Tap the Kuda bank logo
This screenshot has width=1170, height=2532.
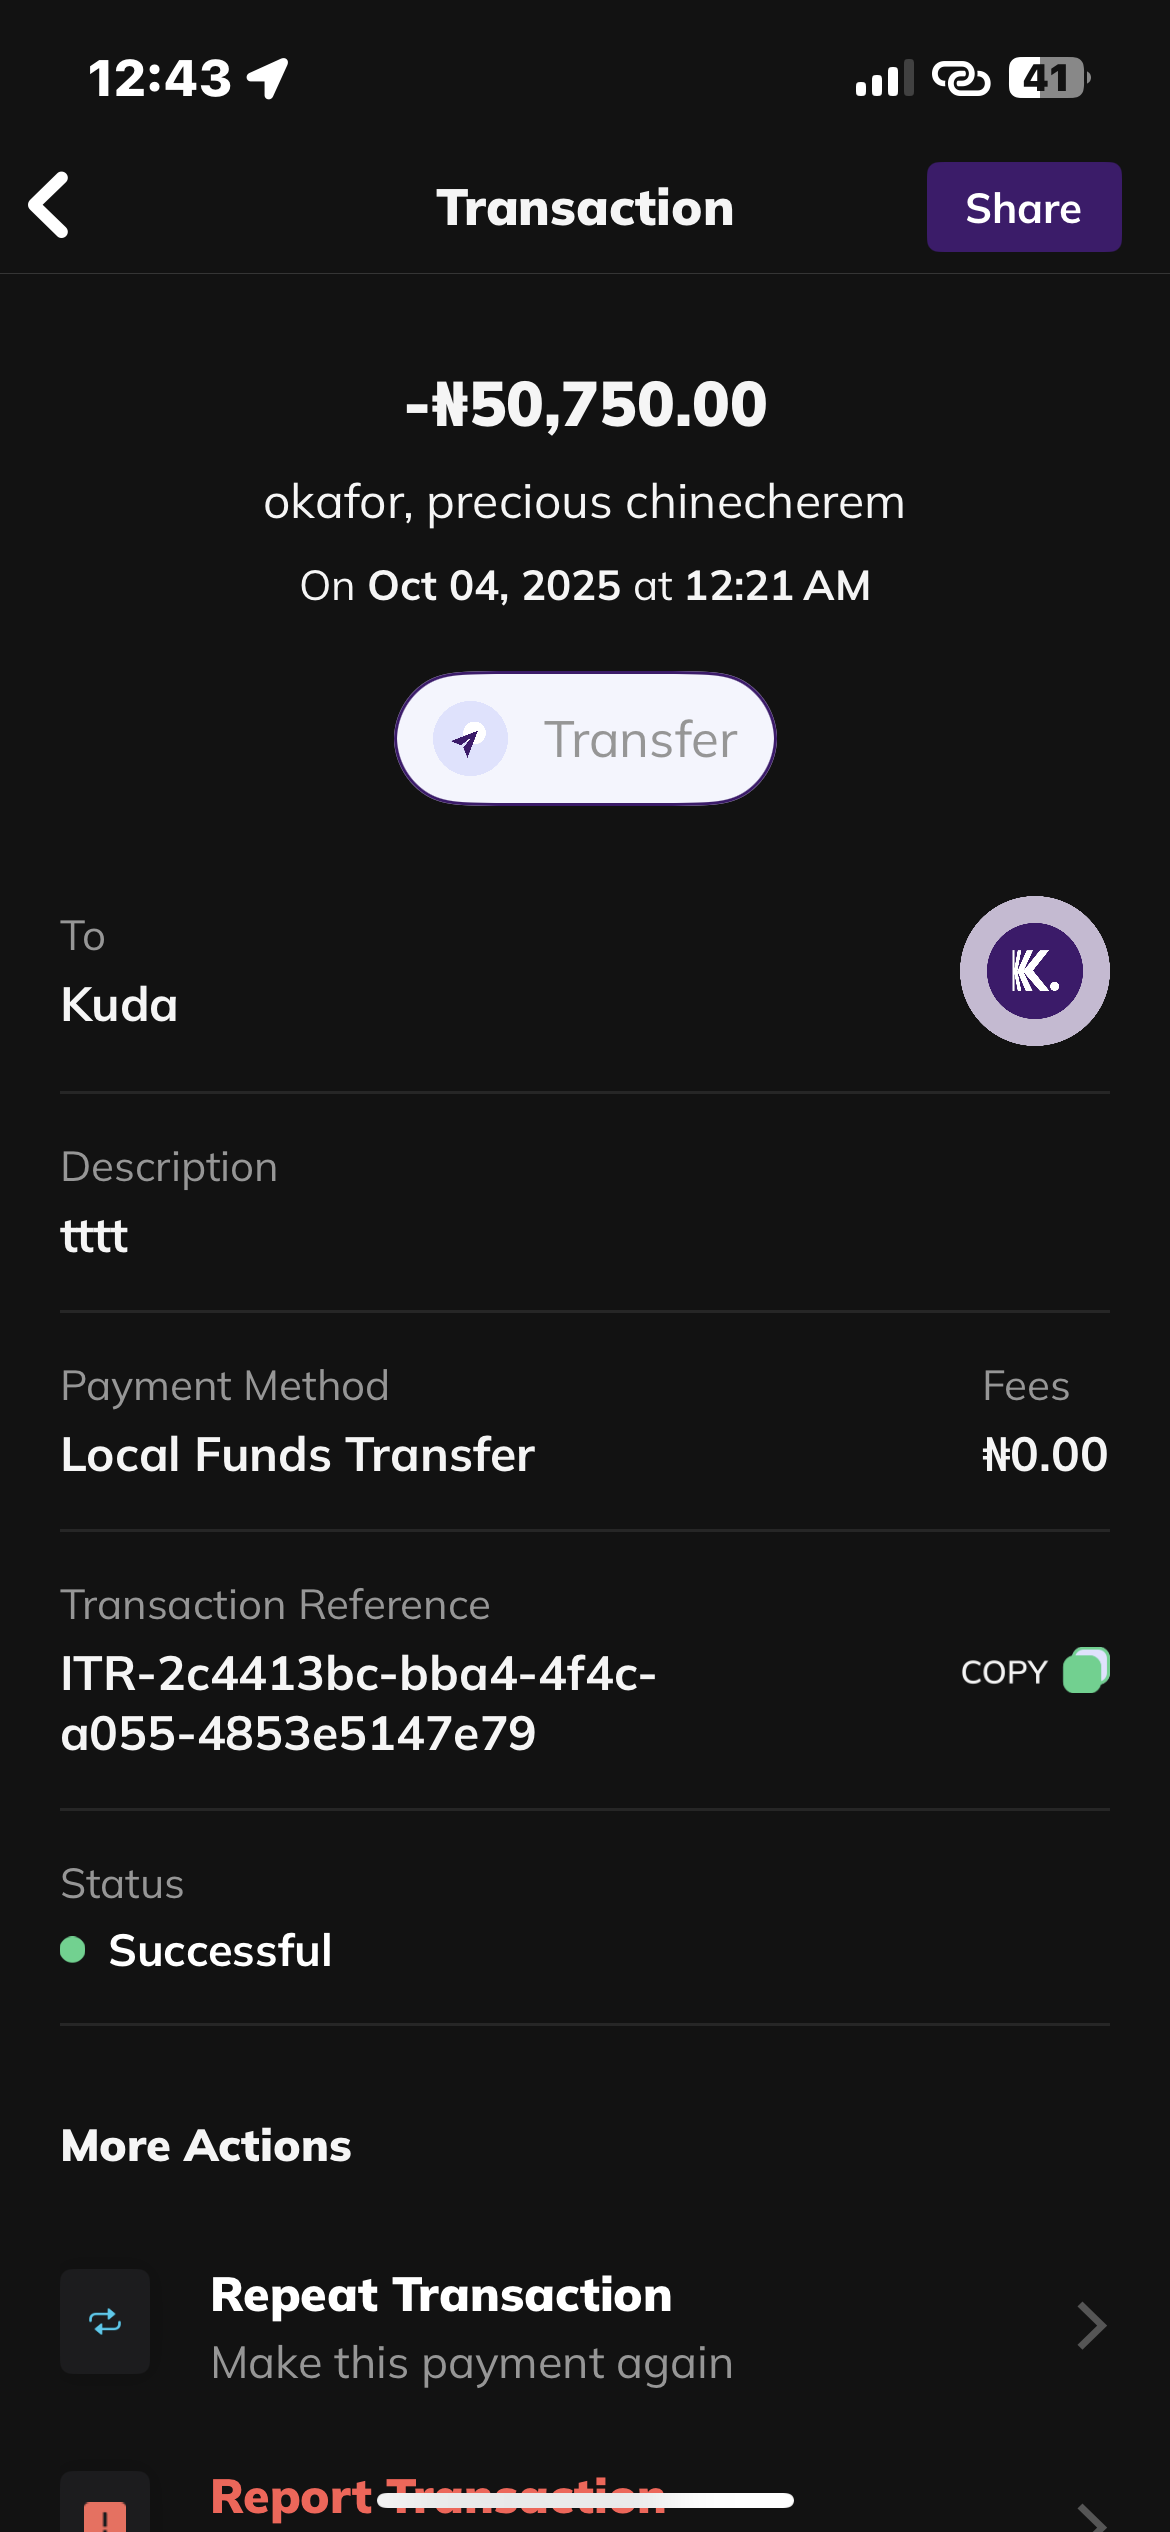(x=1034, y=971)
